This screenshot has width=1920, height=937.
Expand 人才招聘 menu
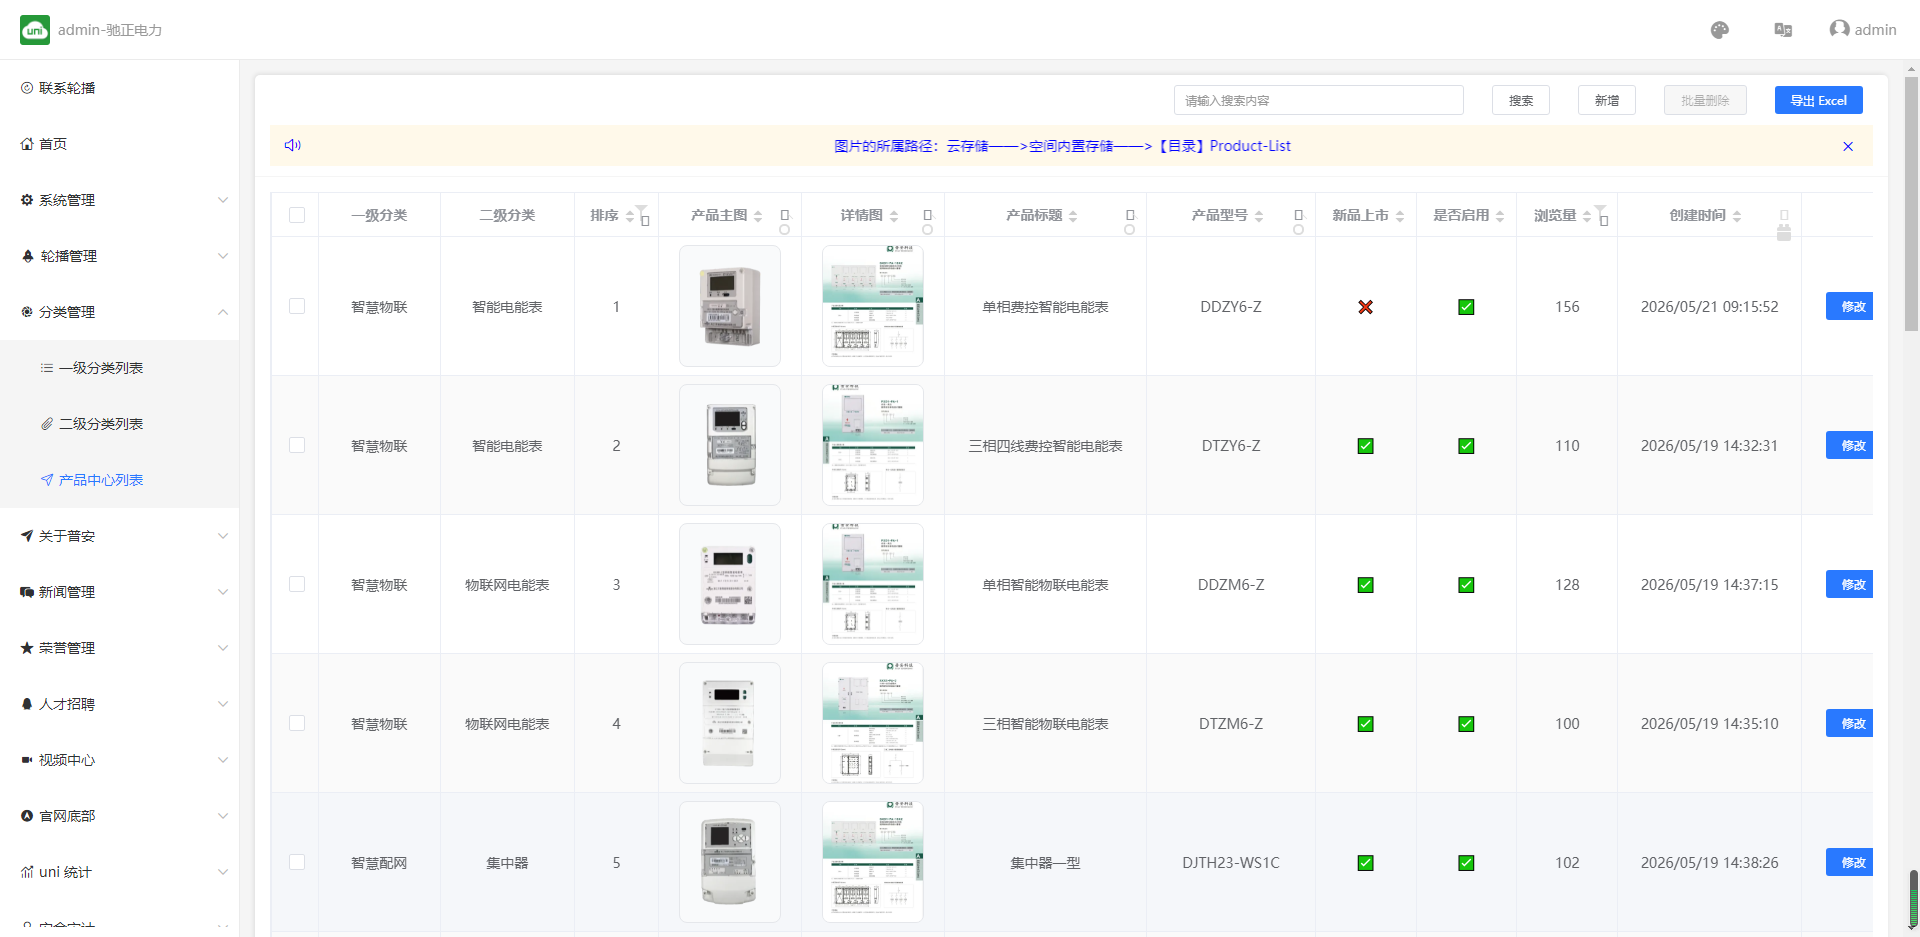tap(120, 704)
